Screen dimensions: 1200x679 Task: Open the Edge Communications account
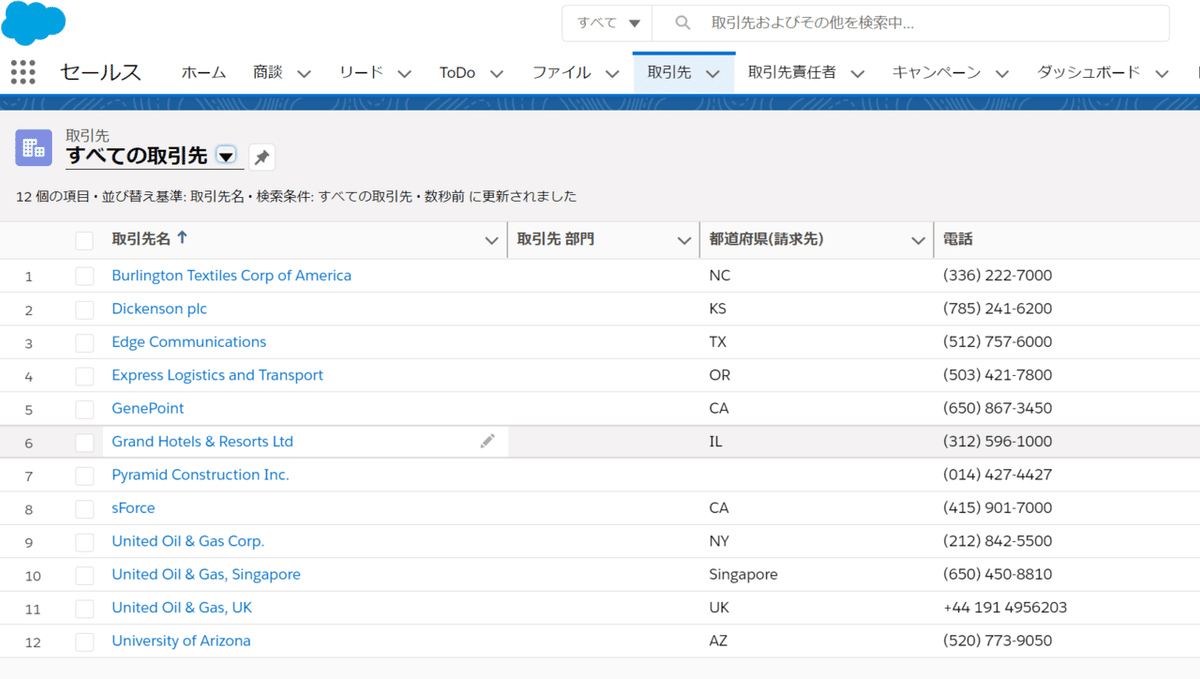click(x=189, y=342)
